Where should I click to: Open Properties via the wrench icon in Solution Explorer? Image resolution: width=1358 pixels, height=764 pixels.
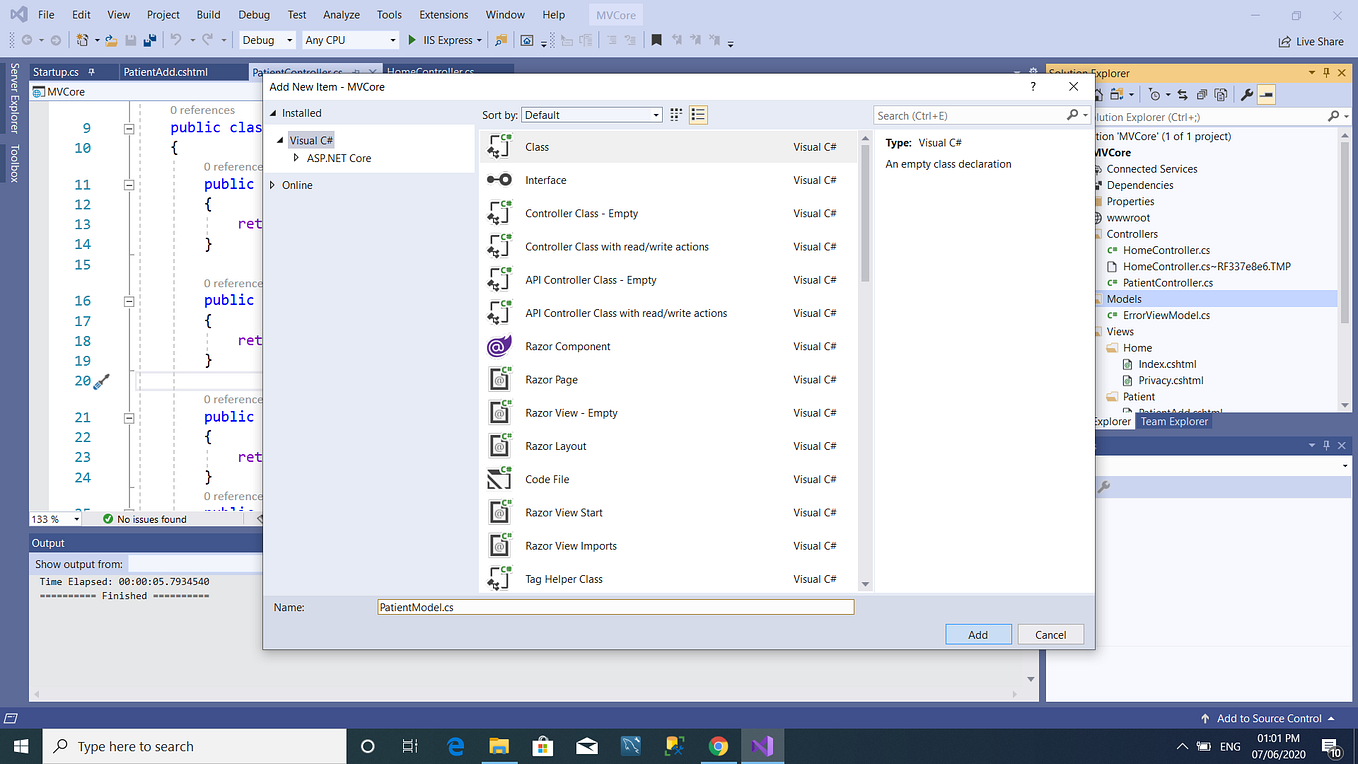click(1247, 94)
